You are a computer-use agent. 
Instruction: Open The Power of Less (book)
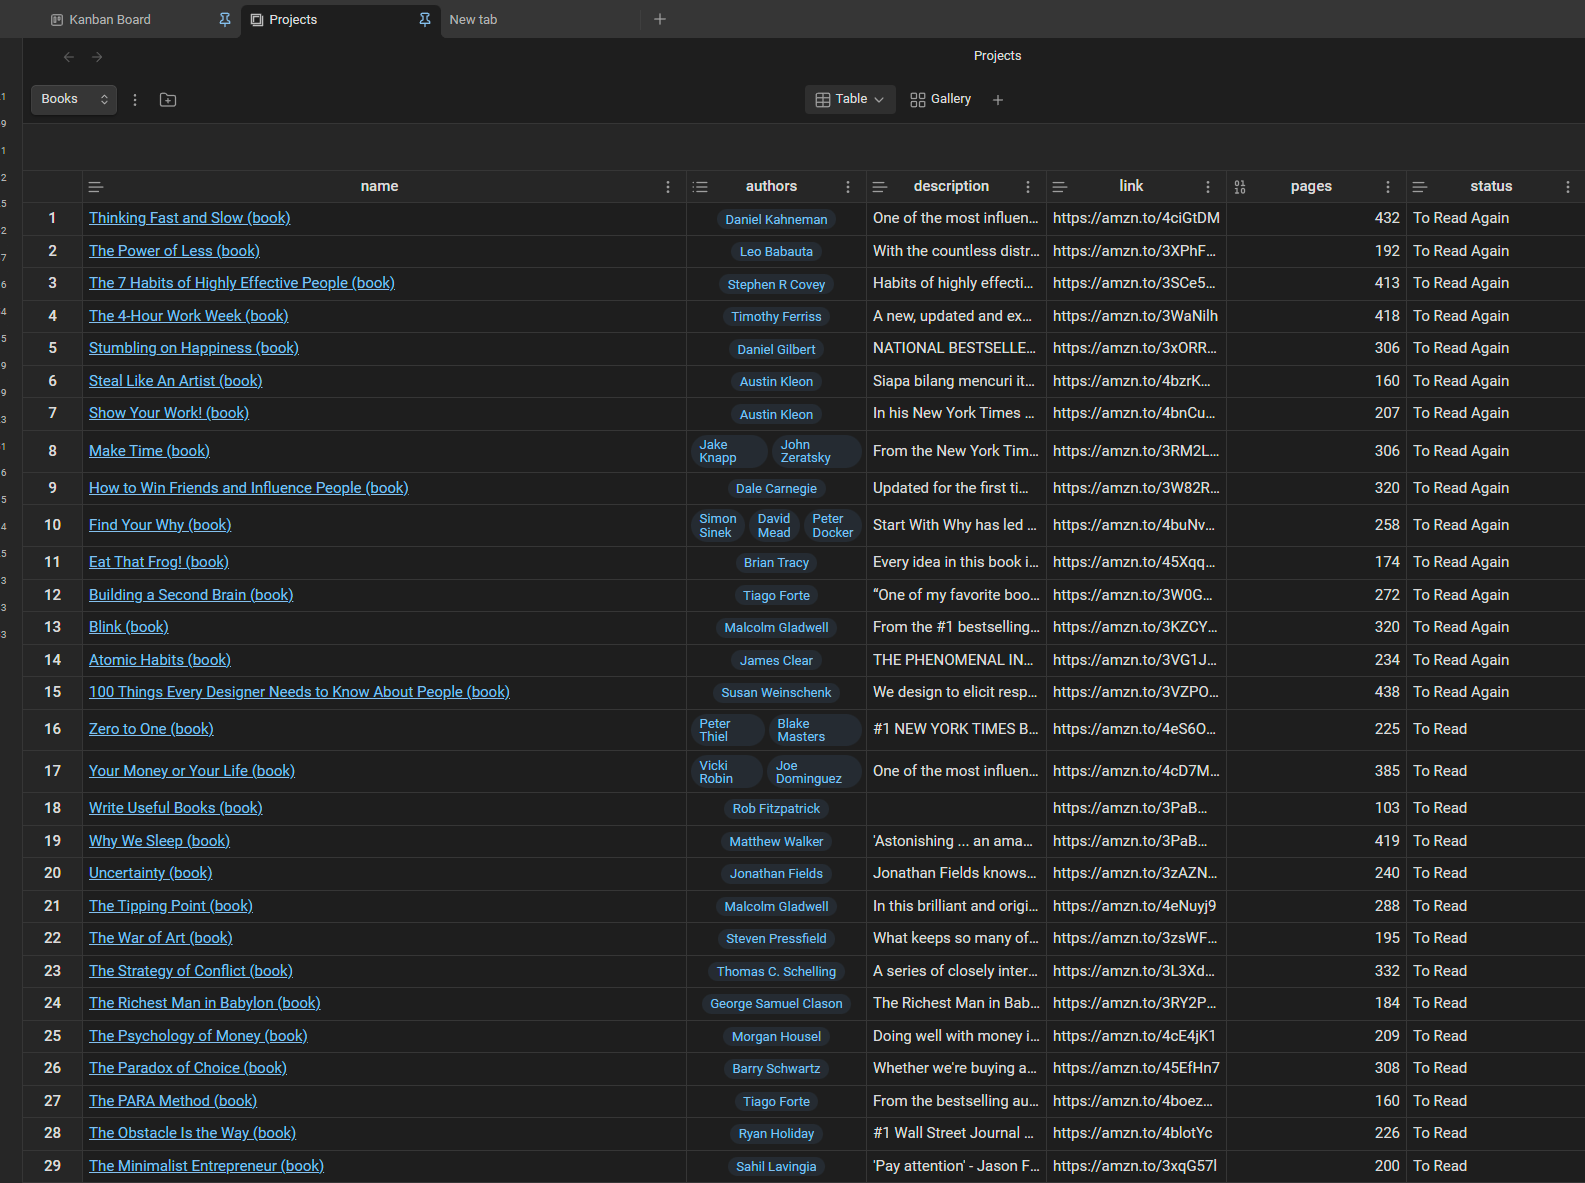pyautogui.click(x=174, y=251)
